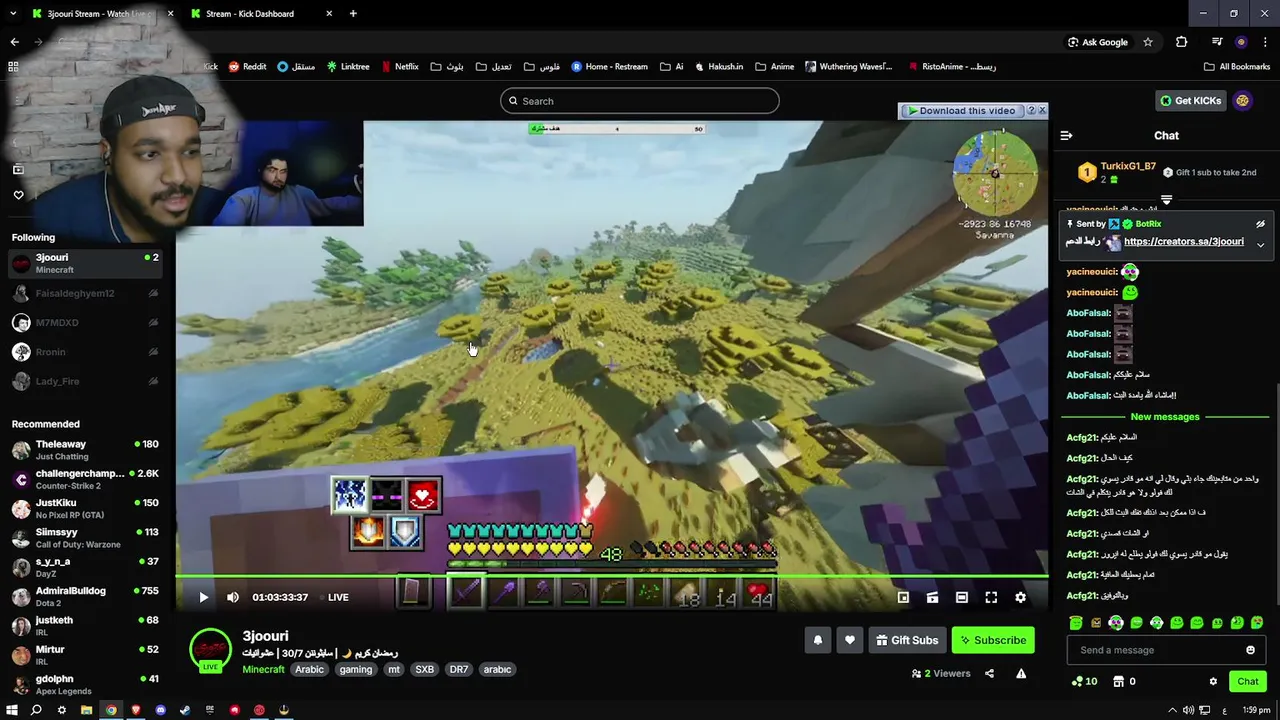This screenshot has height=720, width=1280.
Task: Subscribe to 3joouri
Action: (993, 640)
